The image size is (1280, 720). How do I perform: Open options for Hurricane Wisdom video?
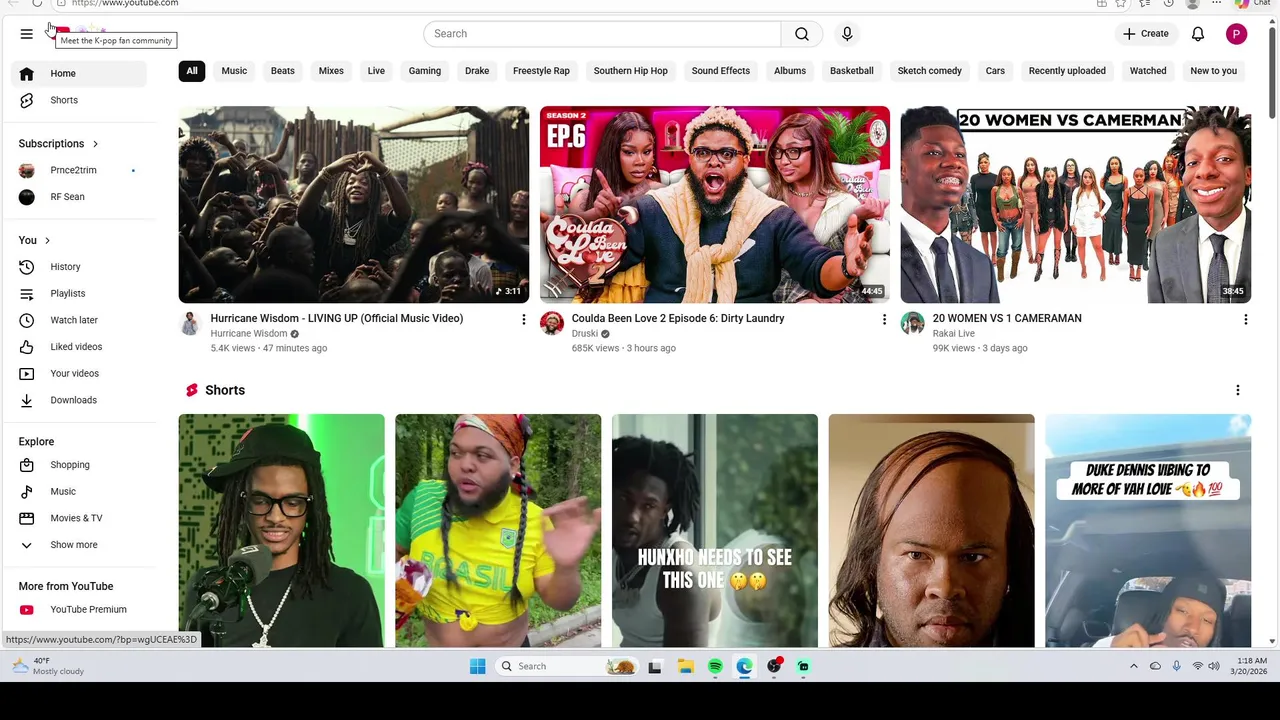tap(523, 320)
